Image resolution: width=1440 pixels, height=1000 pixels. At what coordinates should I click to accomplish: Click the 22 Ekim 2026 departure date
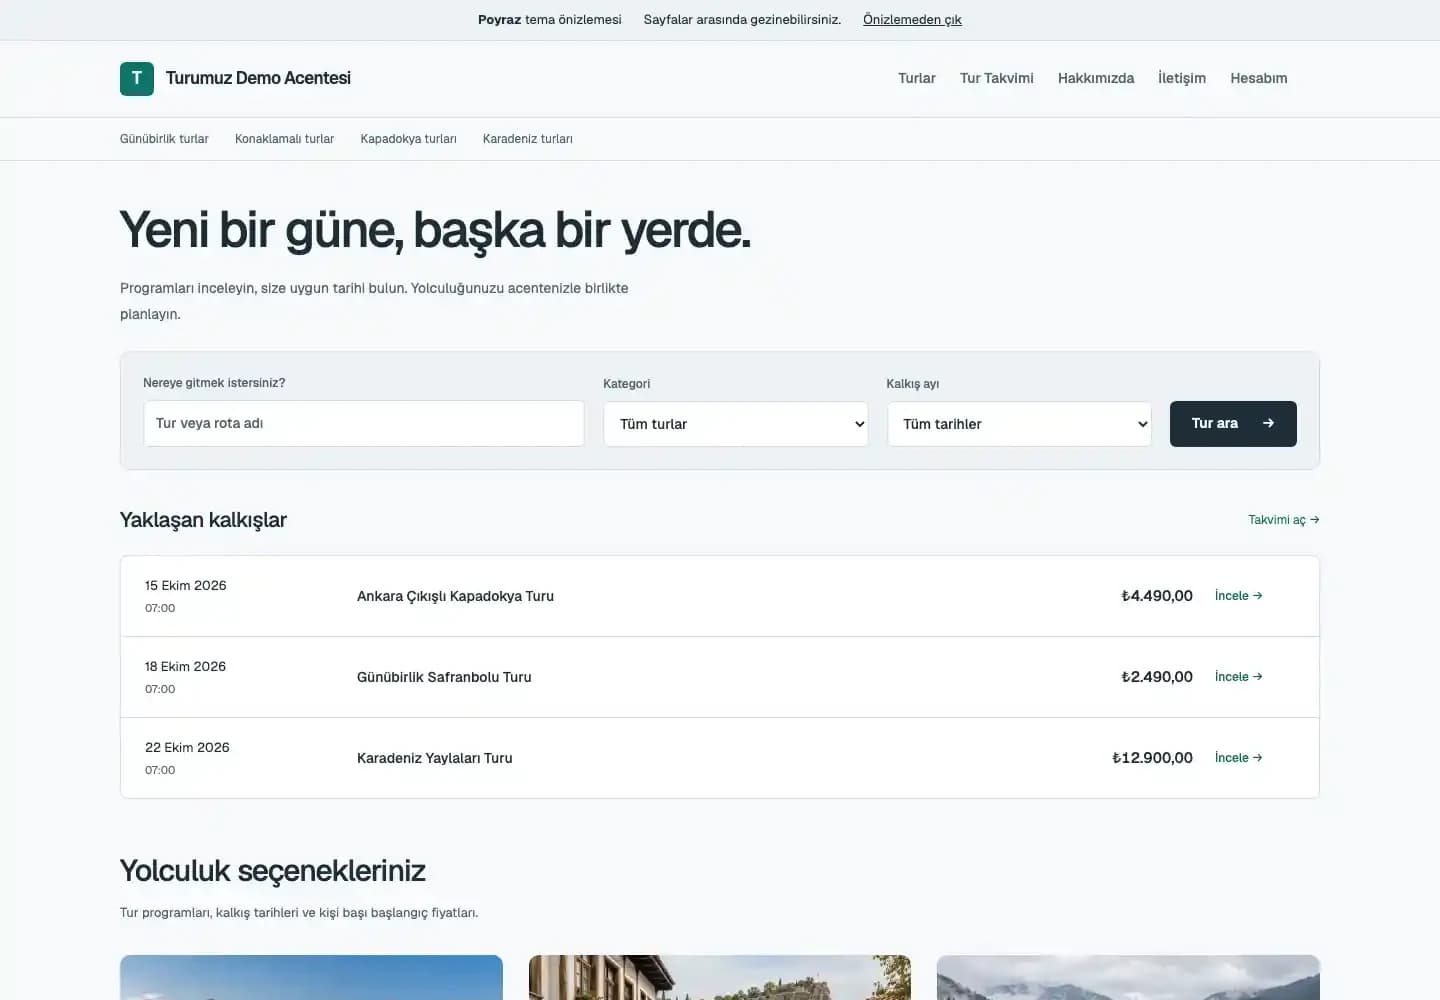click(187, 748)
